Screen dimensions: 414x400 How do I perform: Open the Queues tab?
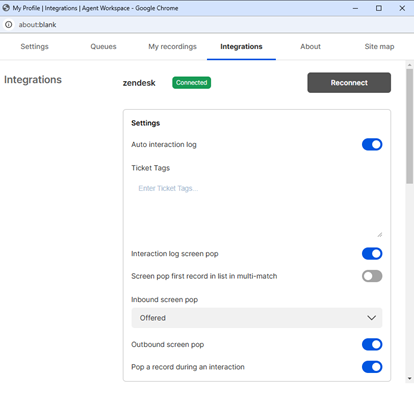[x=103, y=47]
